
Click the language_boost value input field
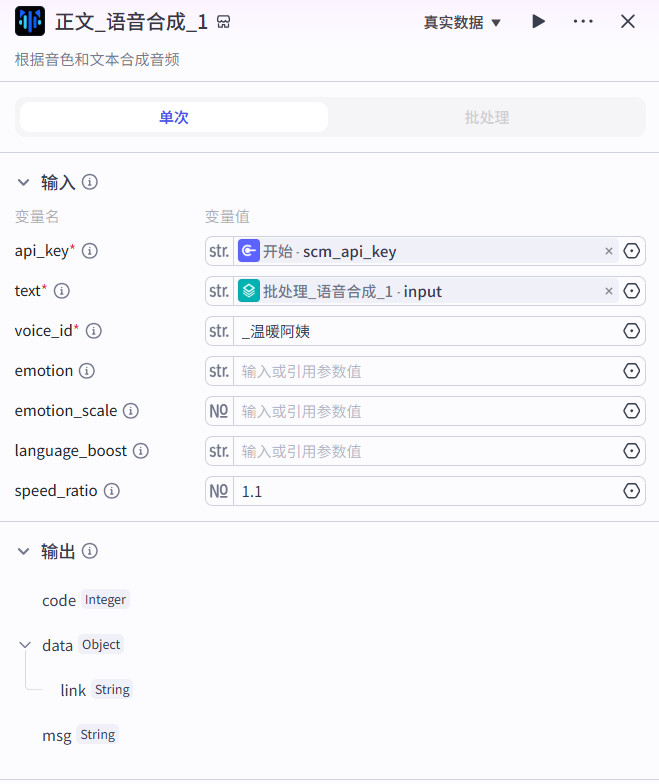tap(425, 451)
